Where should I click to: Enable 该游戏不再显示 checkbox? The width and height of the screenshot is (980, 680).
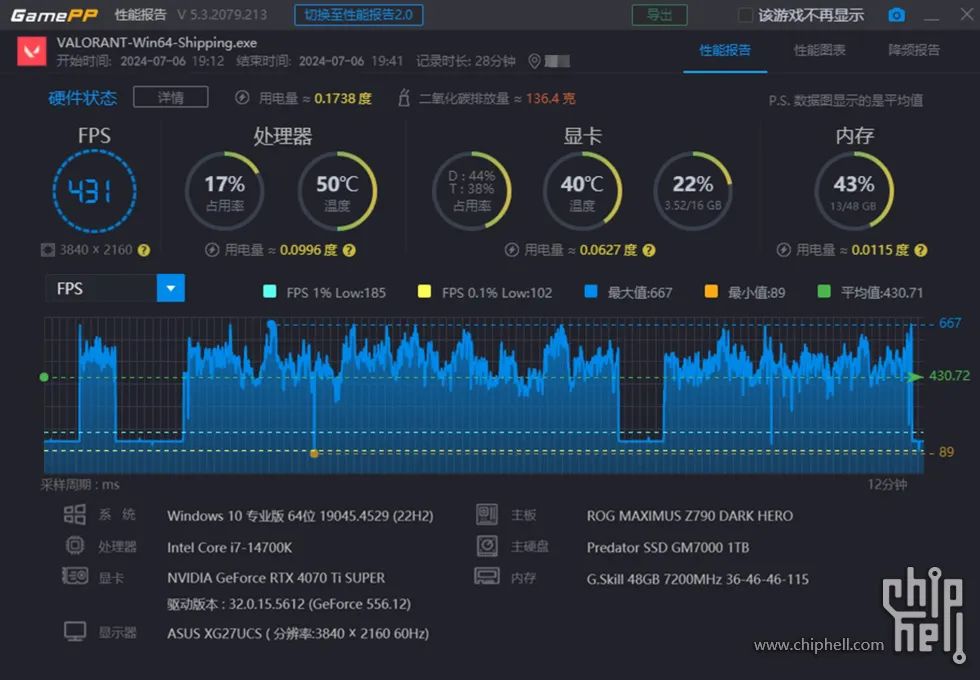745,15
